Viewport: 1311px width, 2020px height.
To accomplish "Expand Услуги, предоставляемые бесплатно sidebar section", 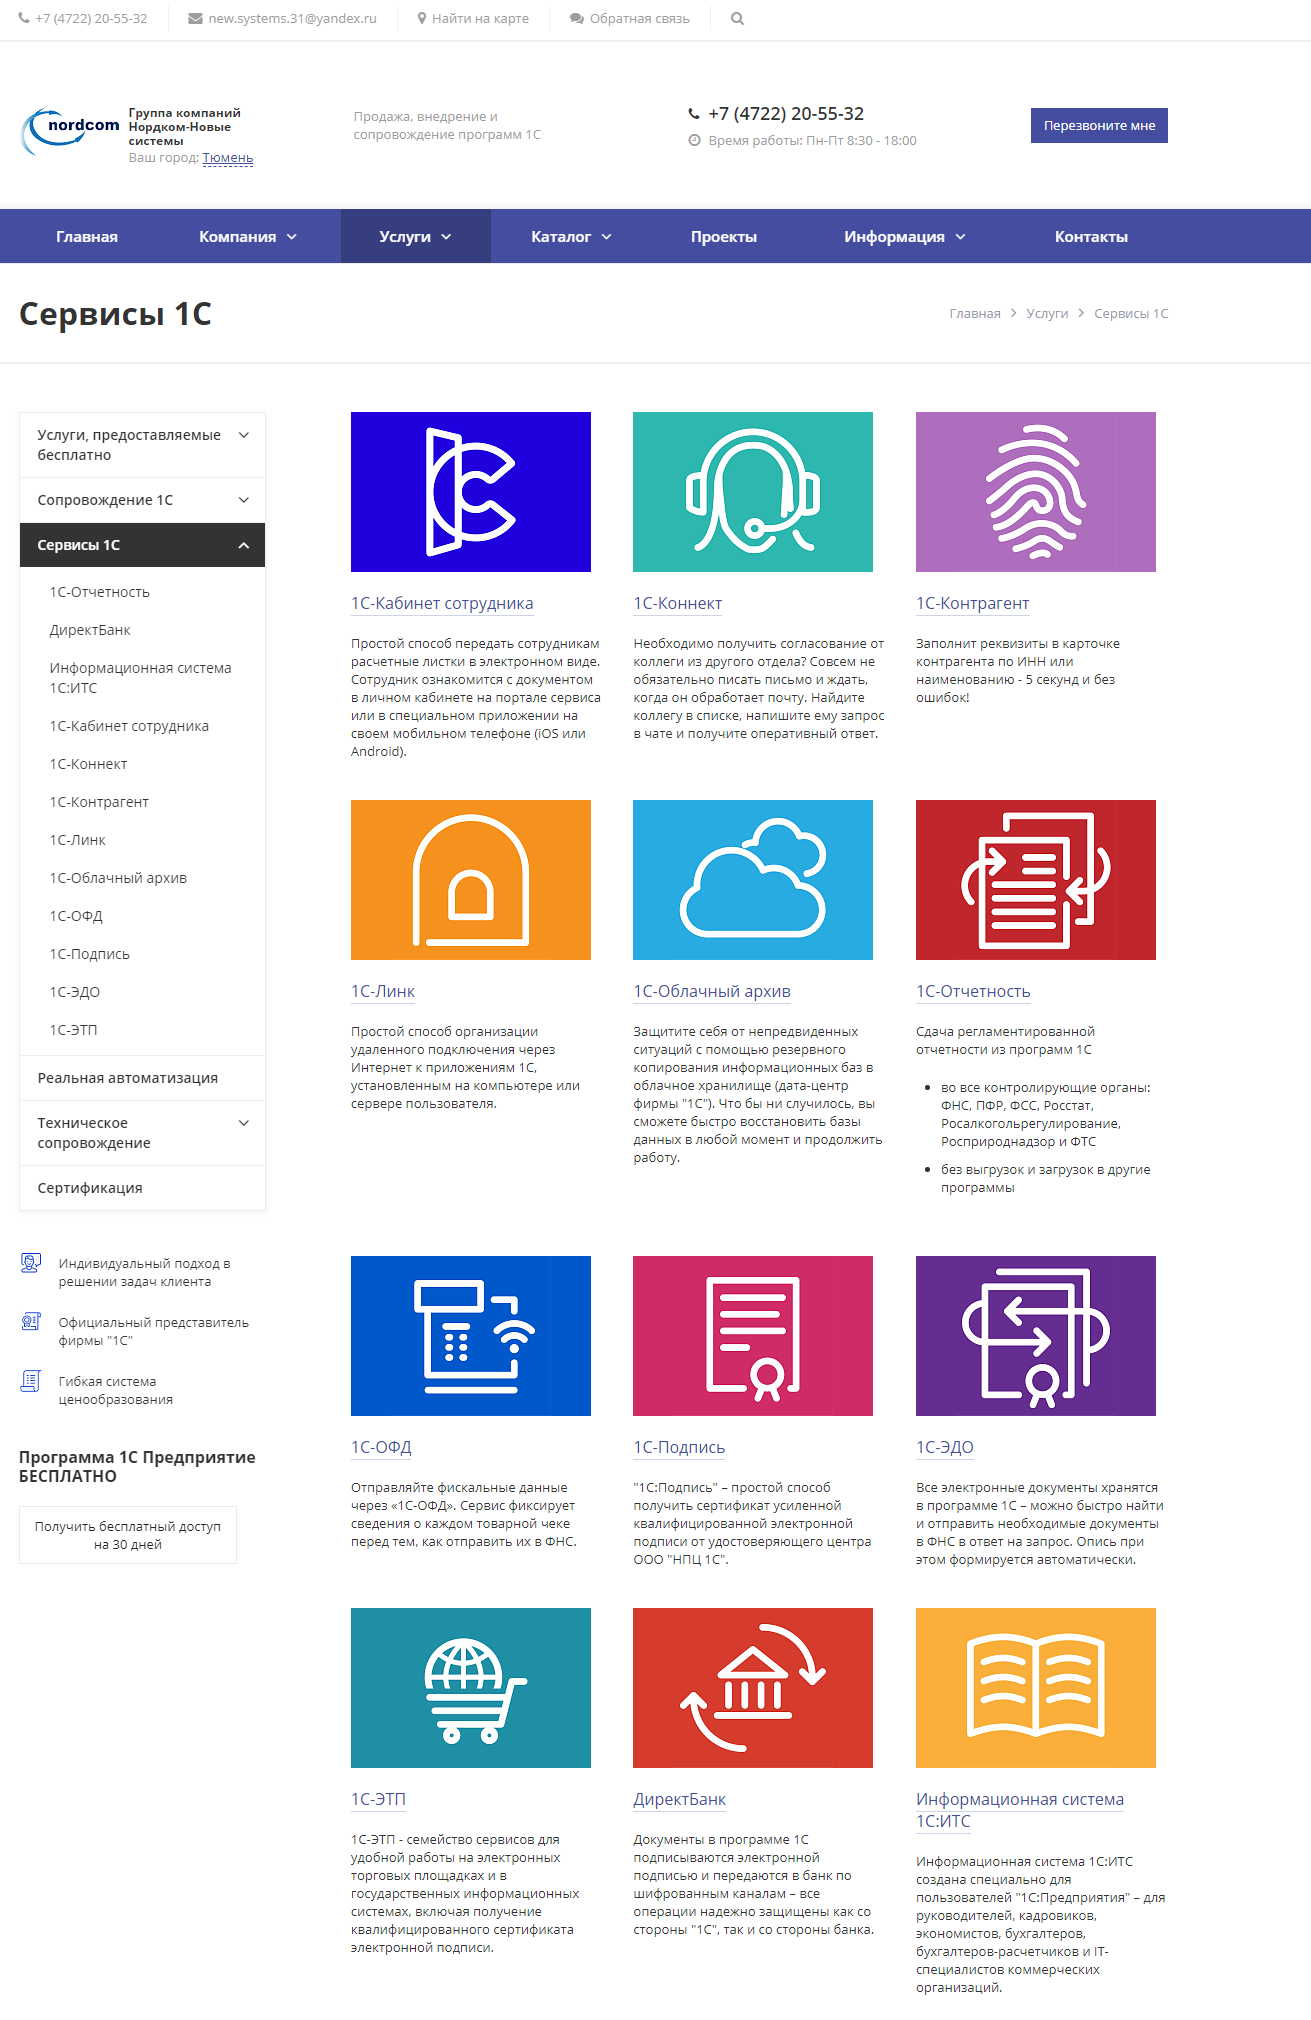I will [244, 435].
